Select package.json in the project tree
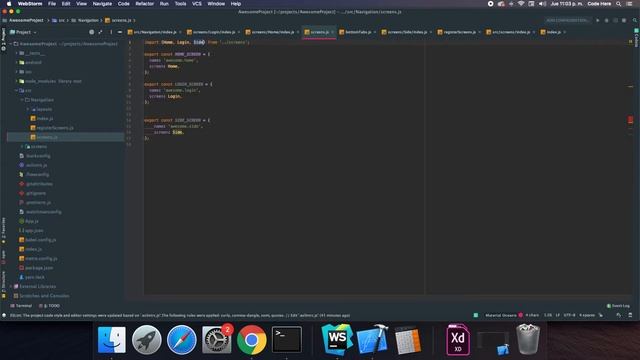This screenshot has width=640, height=360. coord(36,268)
